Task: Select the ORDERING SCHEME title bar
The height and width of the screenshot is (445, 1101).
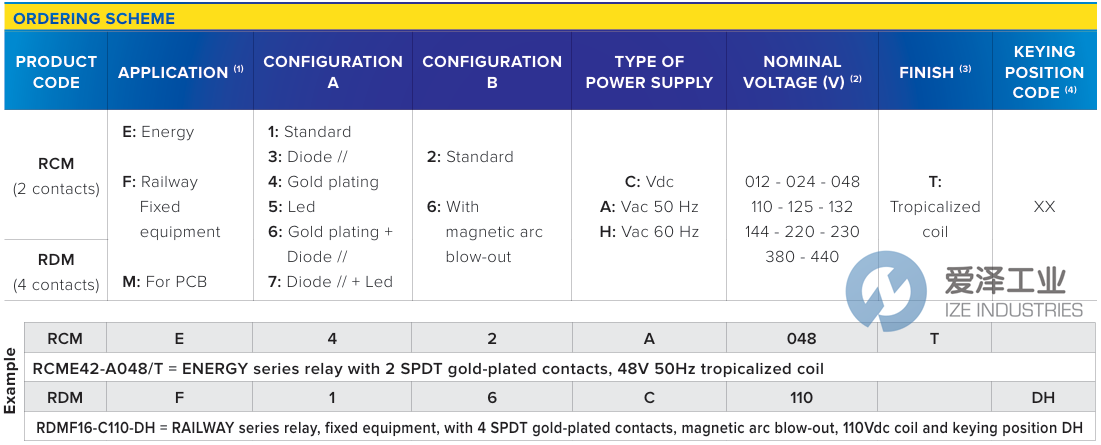Action: point(94,18)
